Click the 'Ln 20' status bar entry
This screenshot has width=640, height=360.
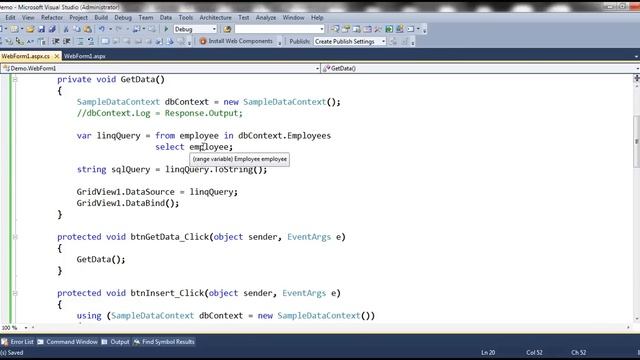[x=488, y=353]
